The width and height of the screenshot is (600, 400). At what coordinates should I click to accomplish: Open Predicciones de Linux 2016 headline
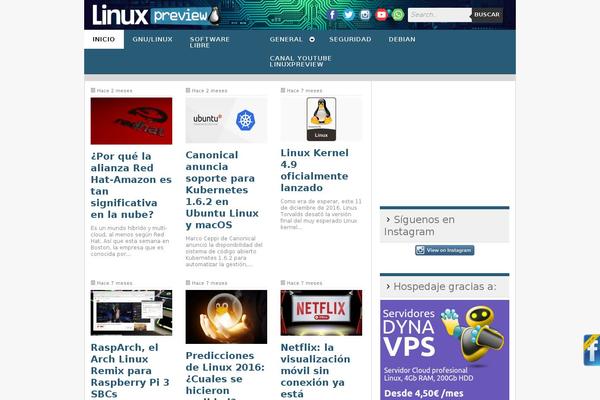click(x=225, y=375)
